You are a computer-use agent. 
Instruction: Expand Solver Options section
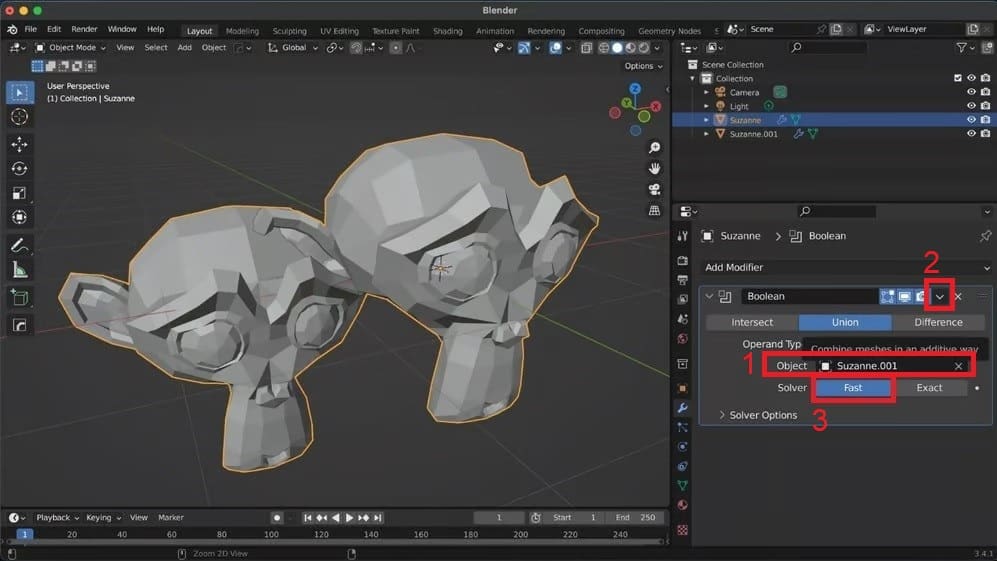coord(757,415)
